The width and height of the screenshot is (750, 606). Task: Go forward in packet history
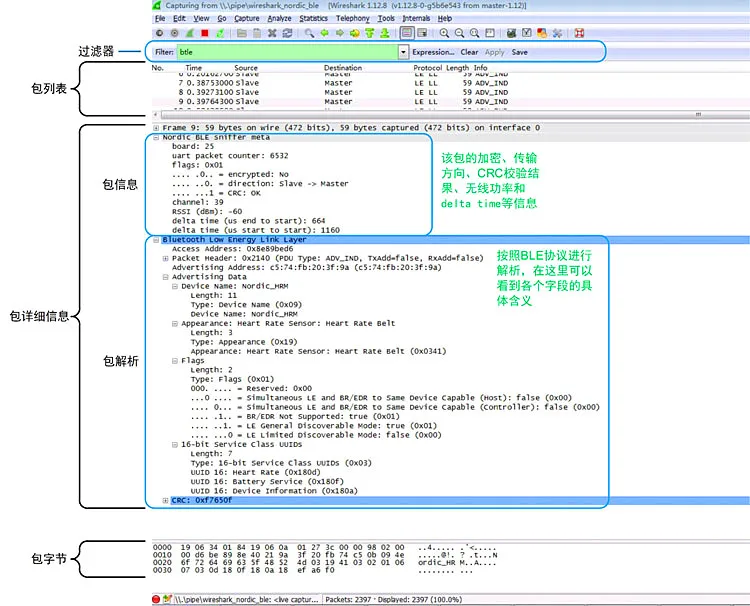(340, 33)
